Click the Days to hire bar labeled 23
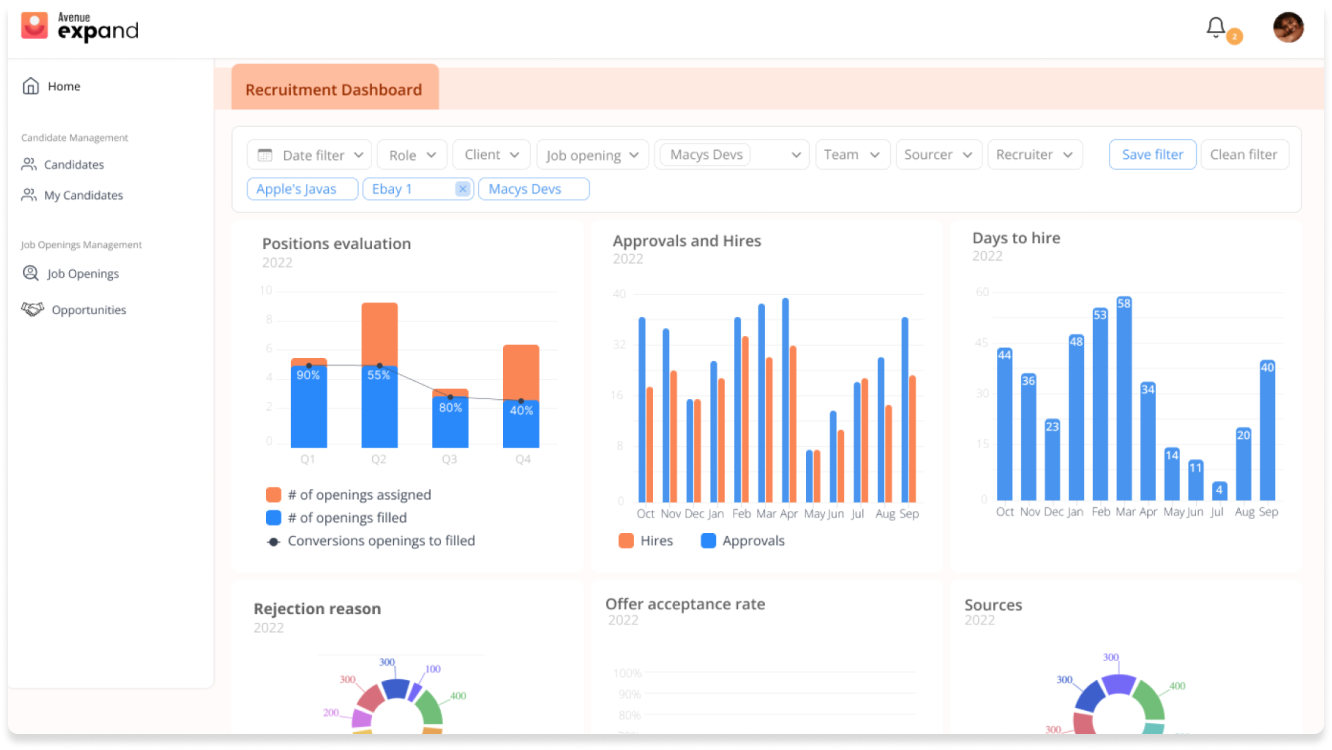 pyautogui.click(x=1052, y=459)
